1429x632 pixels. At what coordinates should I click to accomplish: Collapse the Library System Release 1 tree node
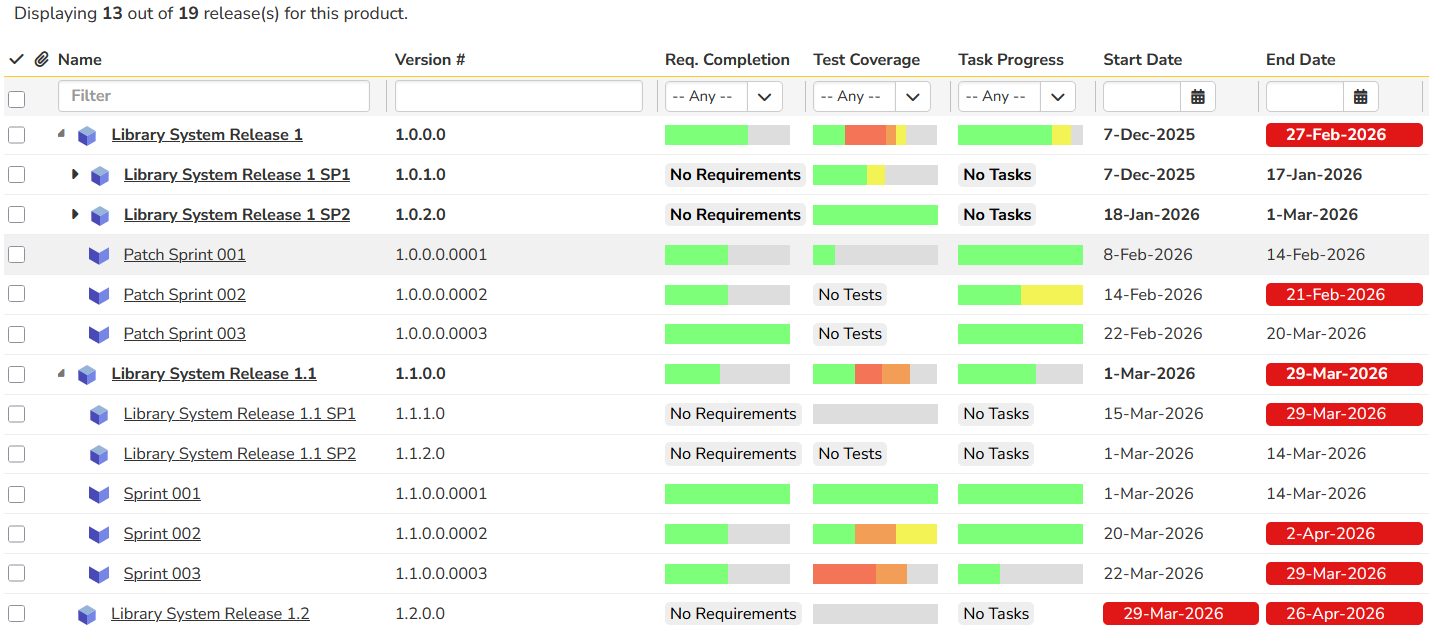tap(63, 134)
